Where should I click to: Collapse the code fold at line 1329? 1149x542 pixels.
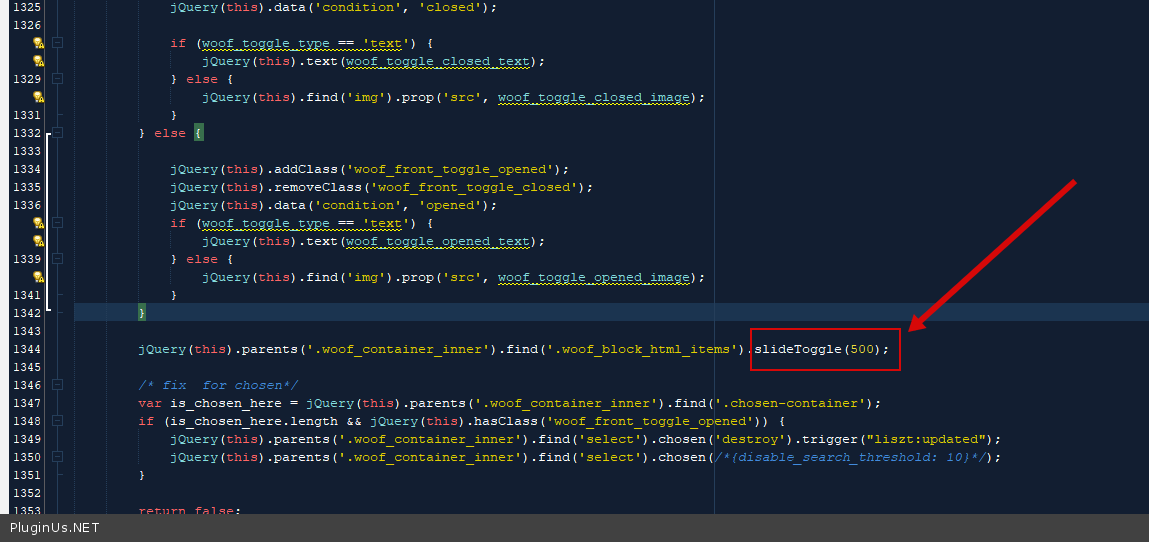click(58, 79)
